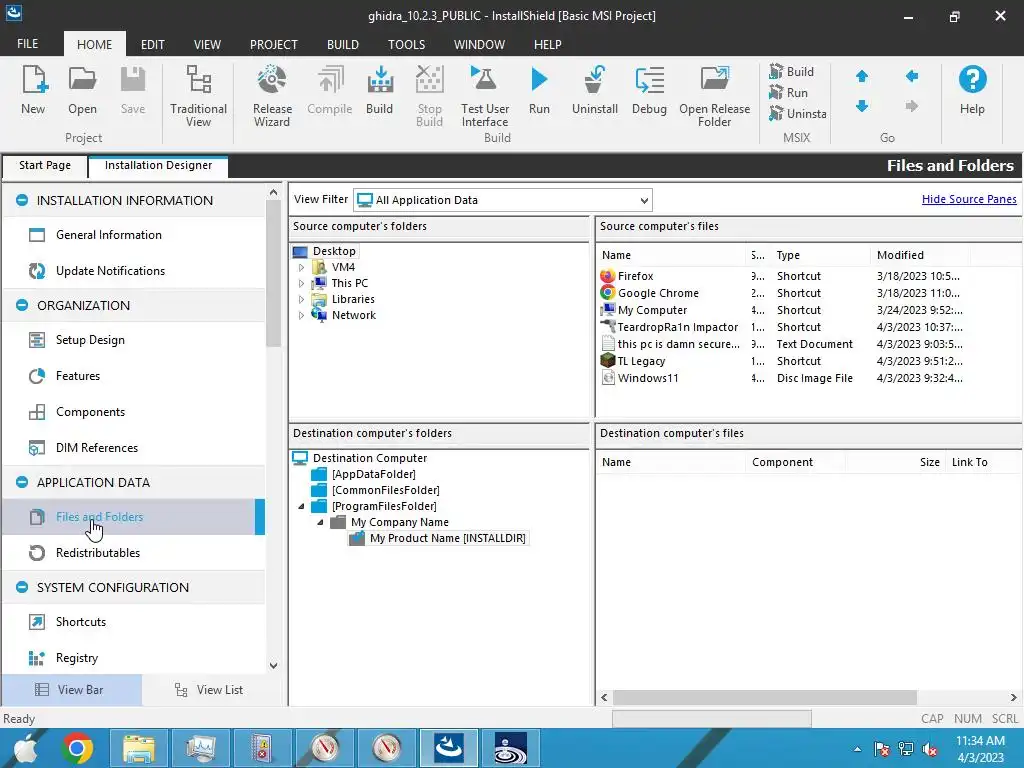Expand the Network node

click(x=301, y=315)
